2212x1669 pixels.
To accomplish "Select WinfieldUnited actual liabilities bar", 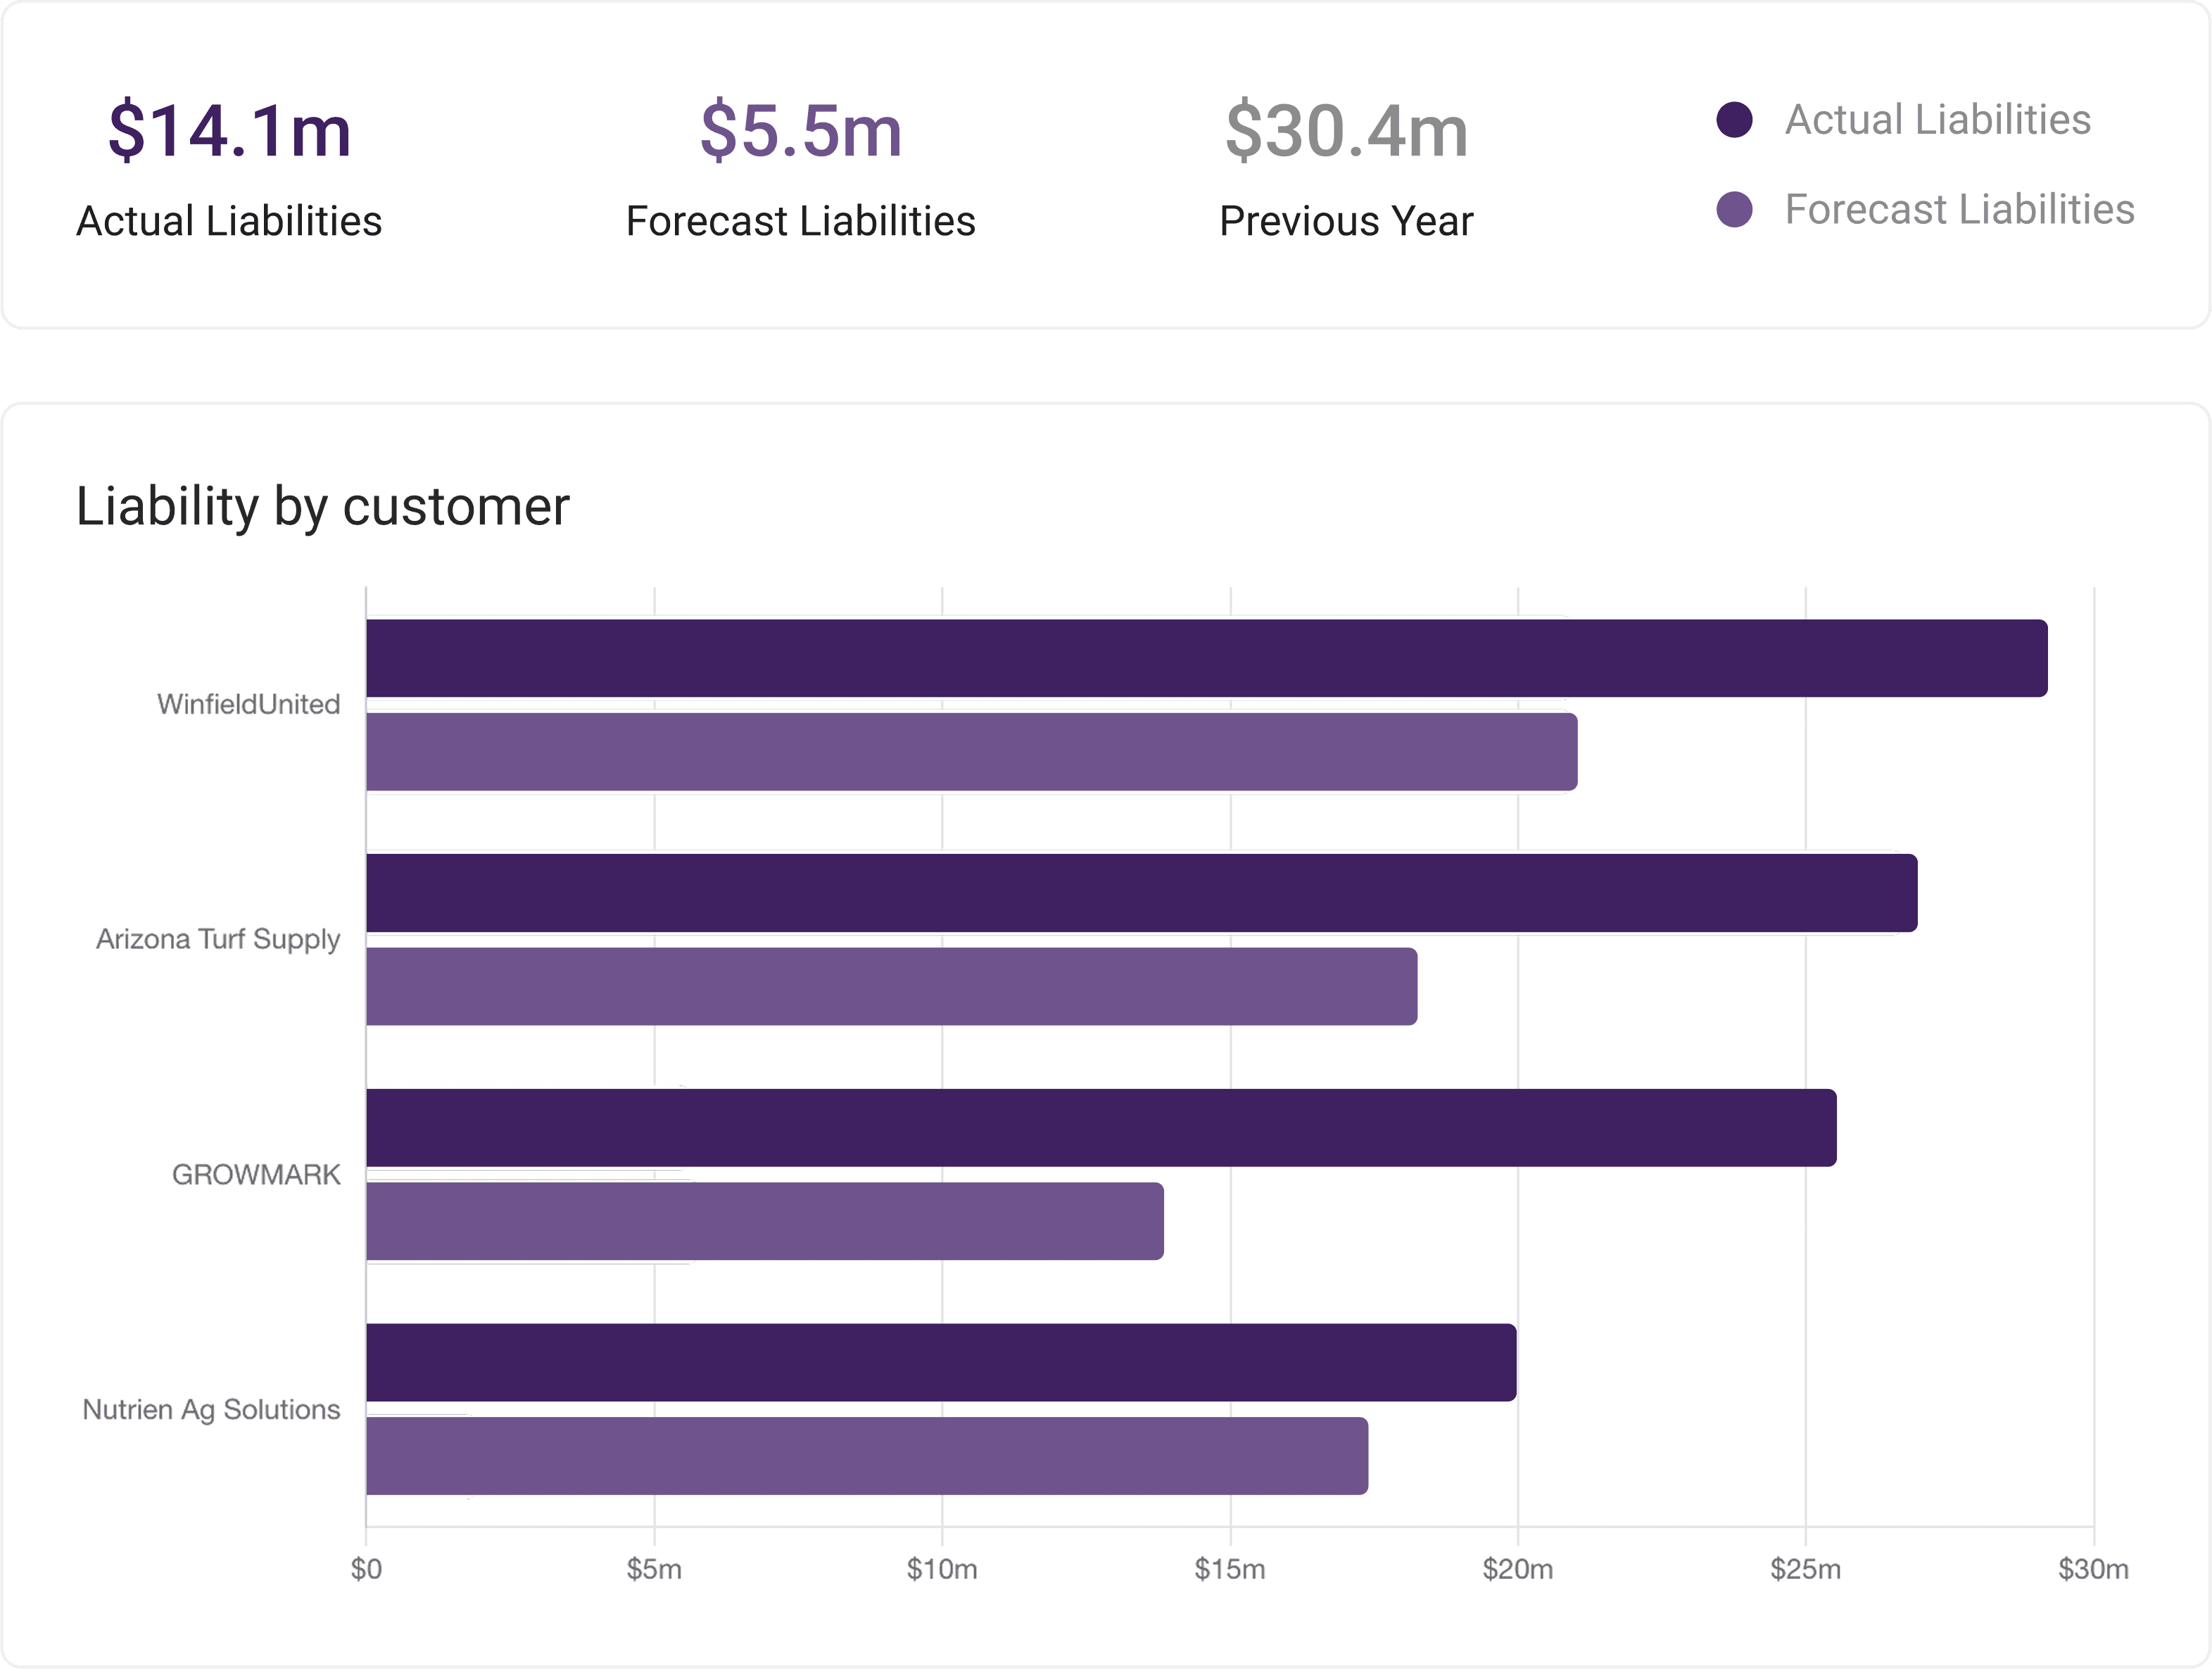I will click(x=1206, y=658).
